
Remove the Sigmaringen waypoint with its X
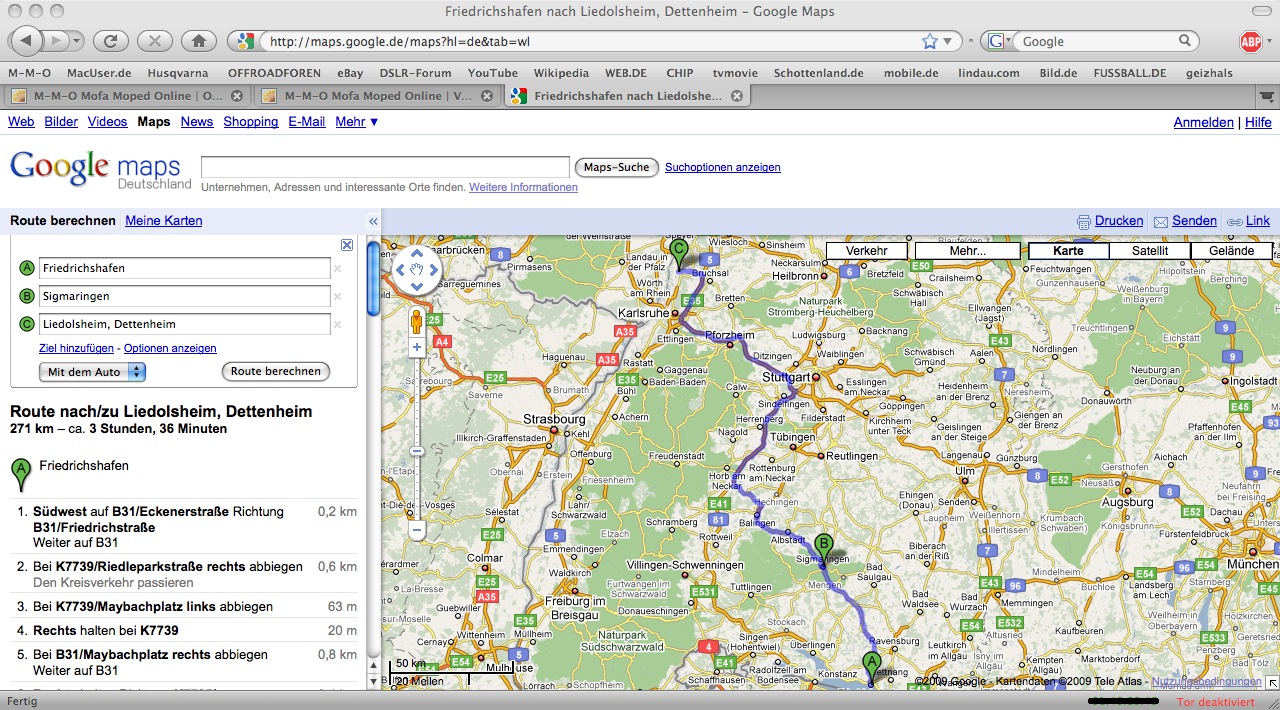click(337, 297)
